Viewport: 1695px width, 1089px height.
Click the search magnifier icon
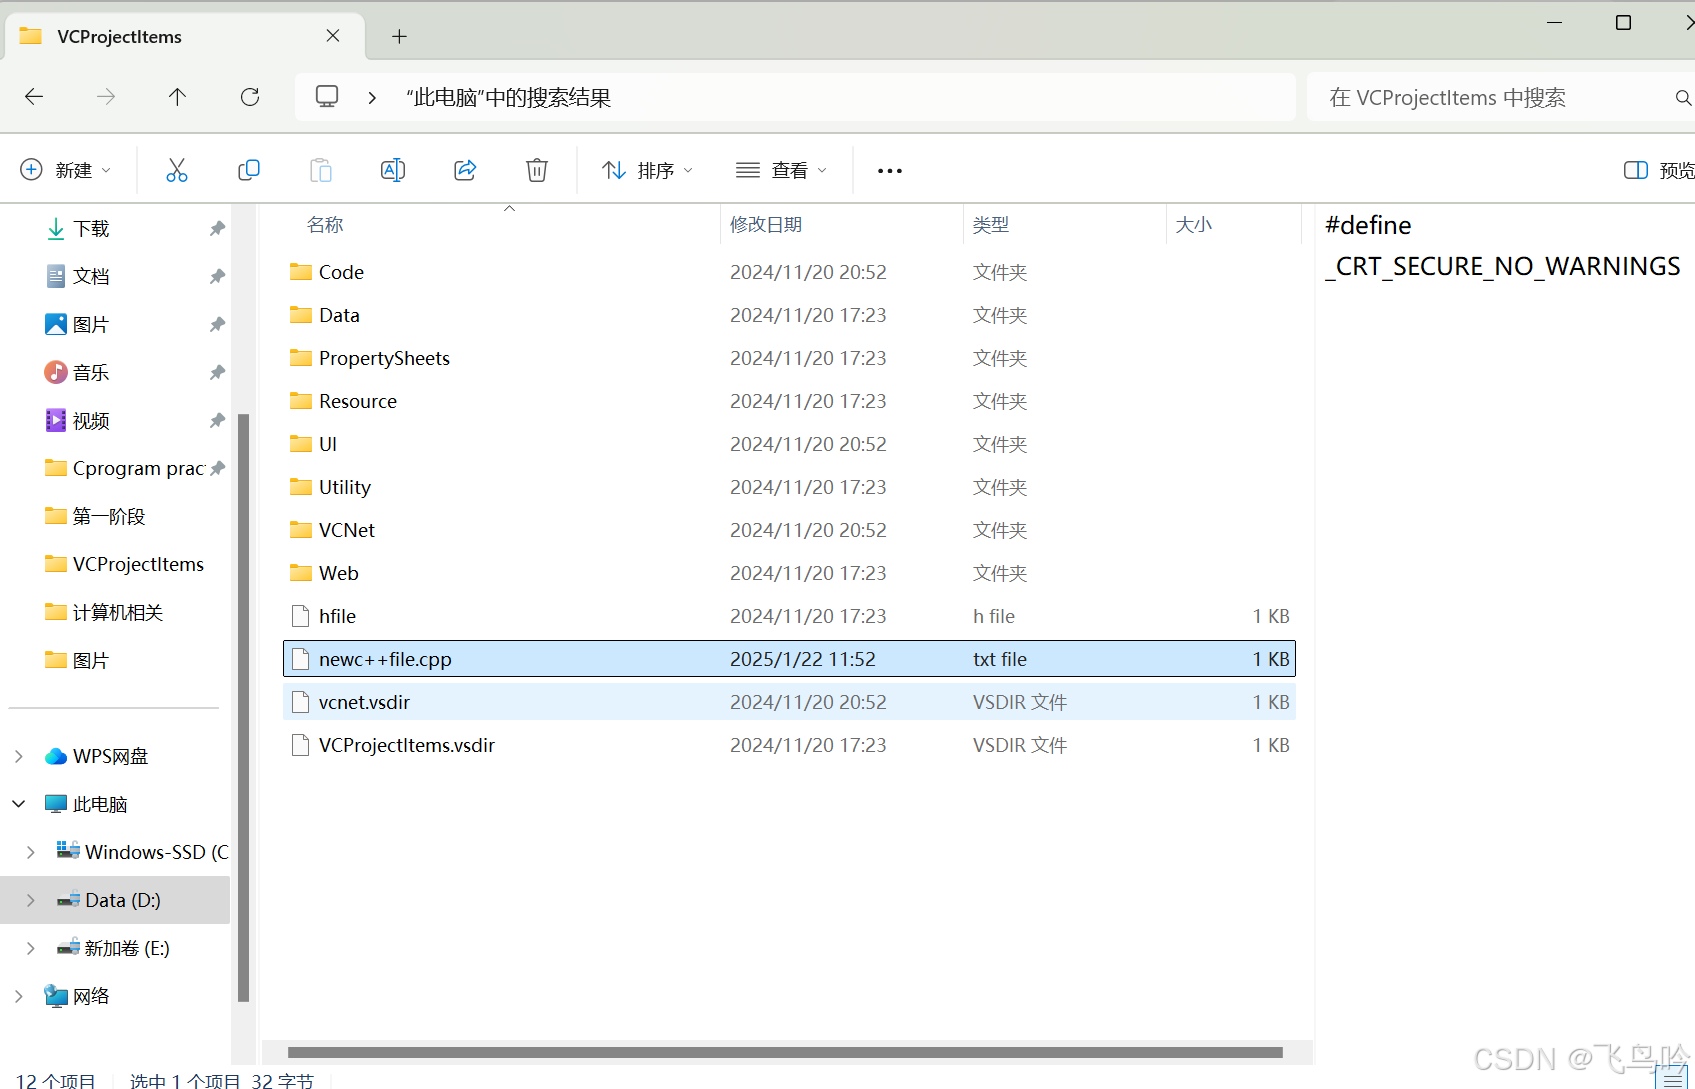(1683, 97)
